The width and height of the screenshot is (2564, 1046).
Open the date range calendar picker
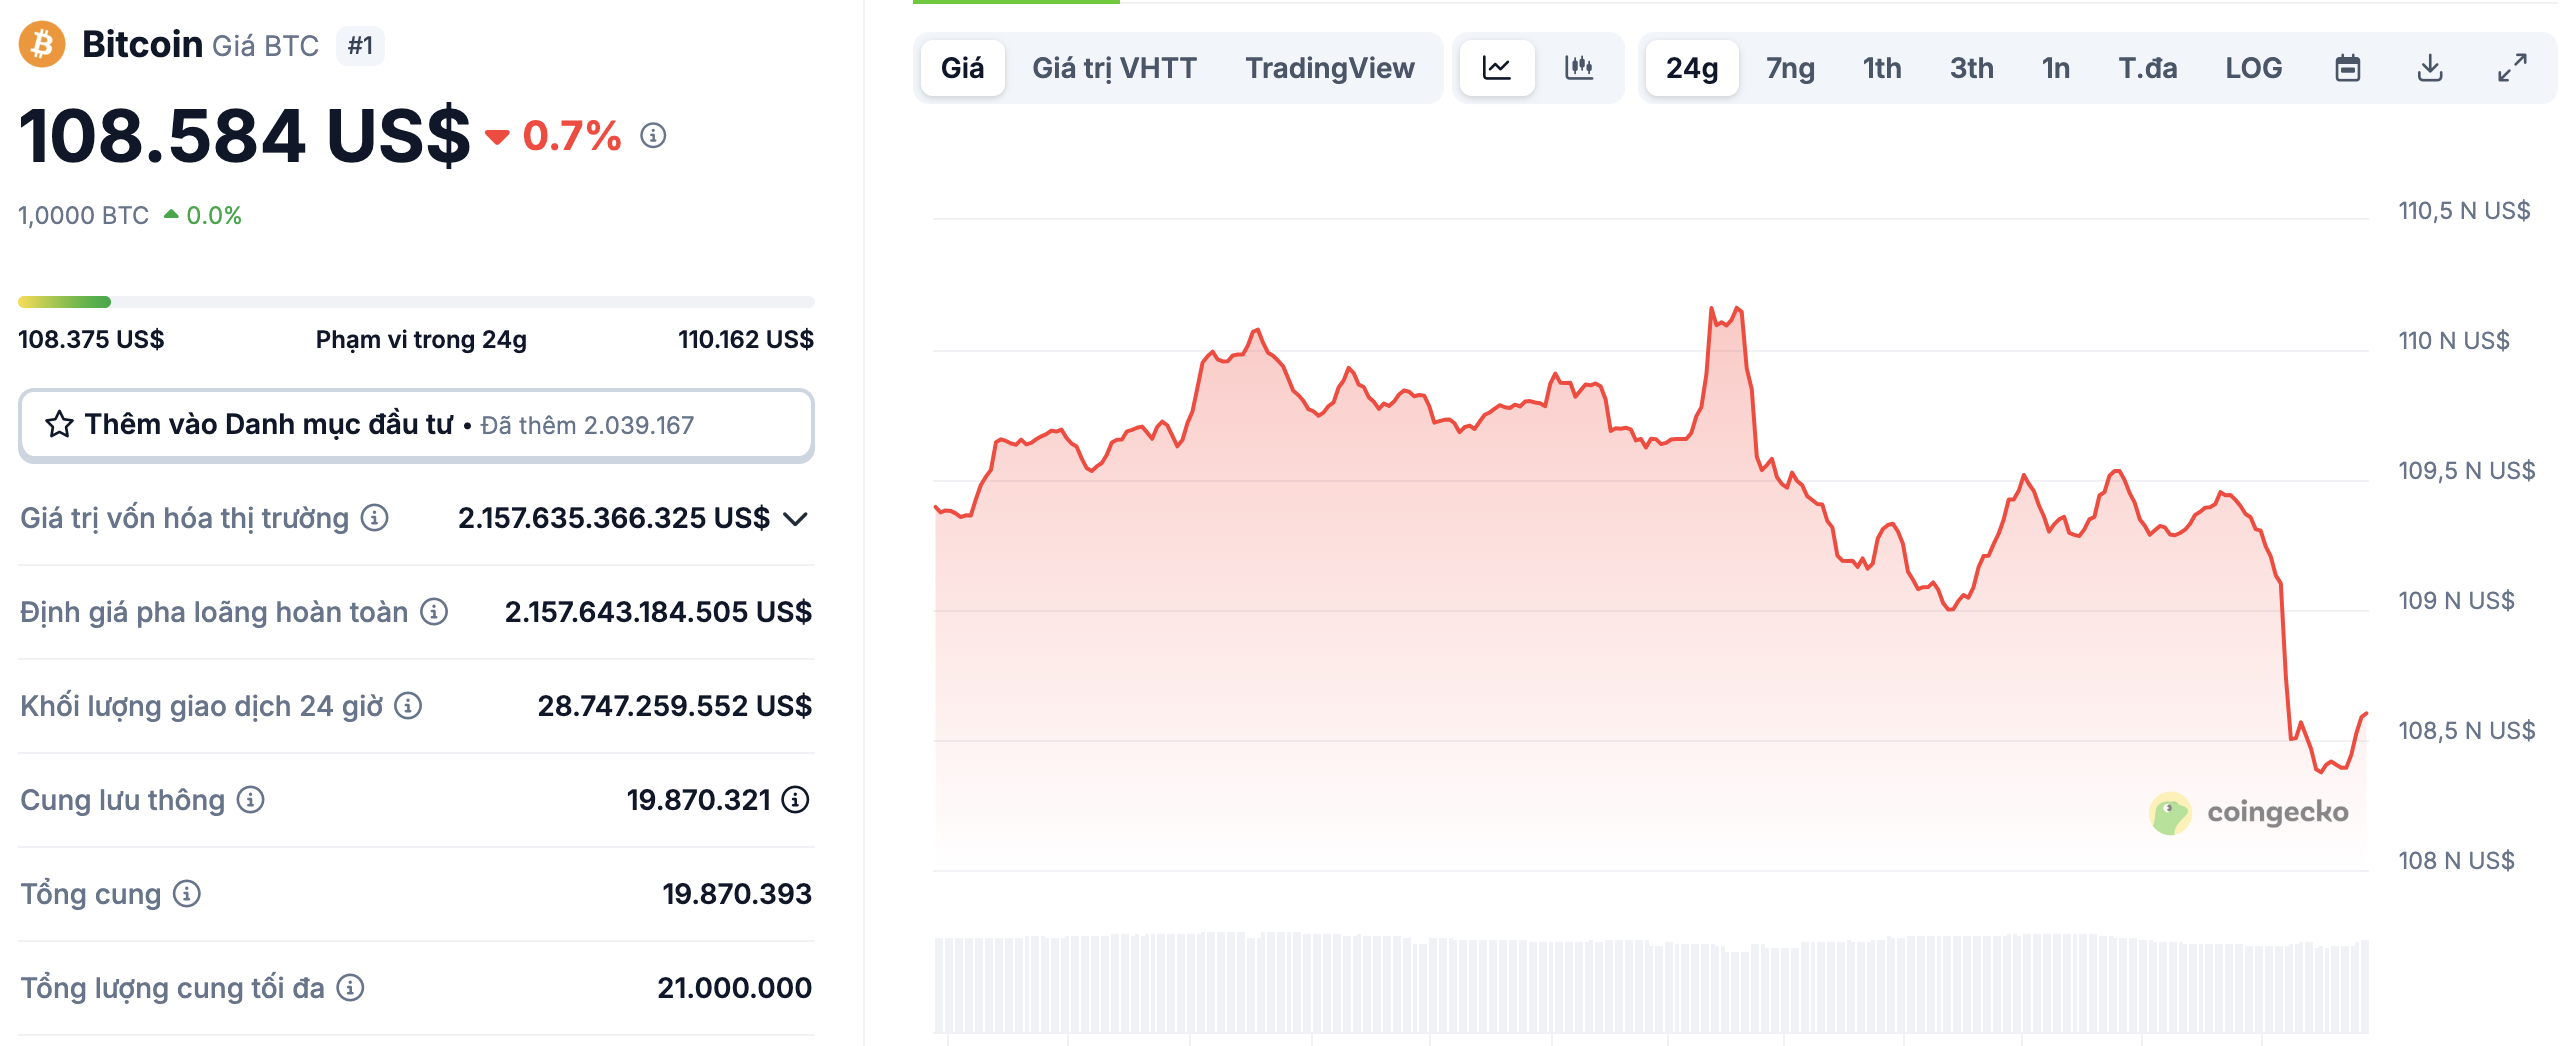coord(2350,67)
